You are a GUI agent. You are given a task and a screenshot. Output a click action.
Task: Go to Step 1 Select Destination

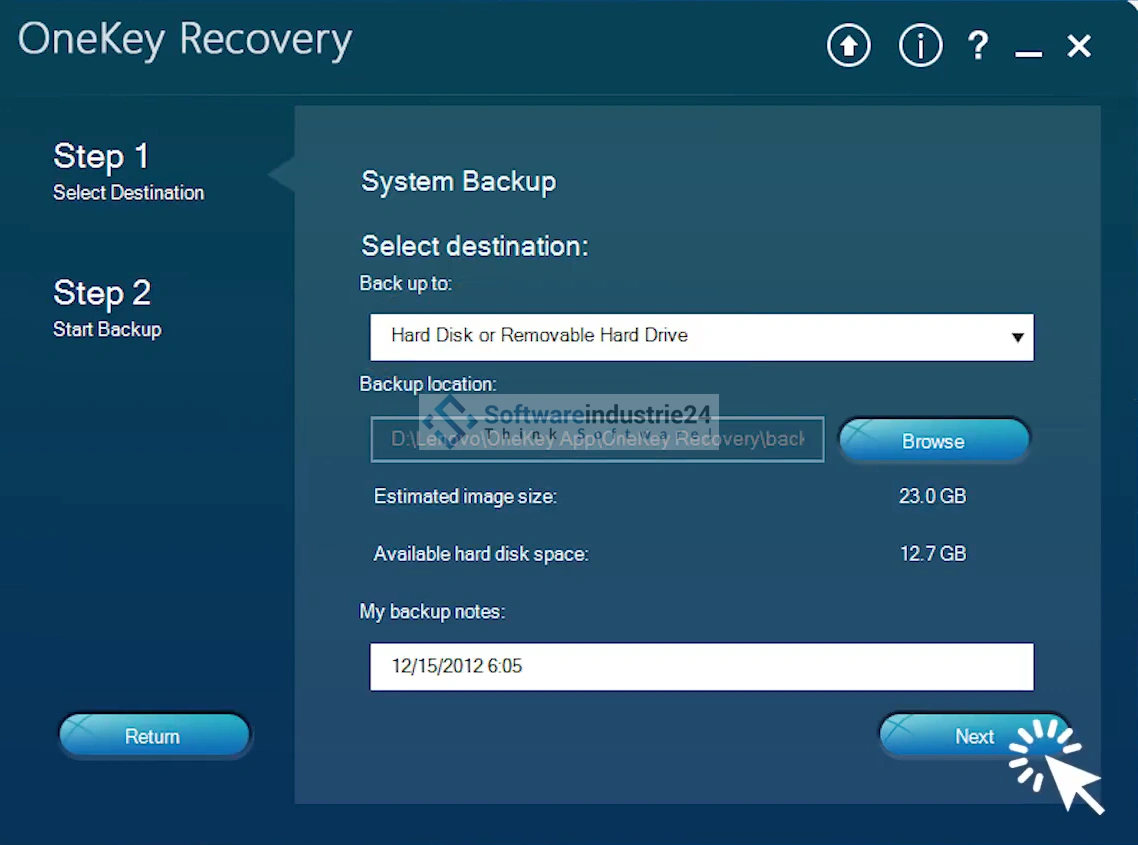pyautogui.click(x=128, y=170)
